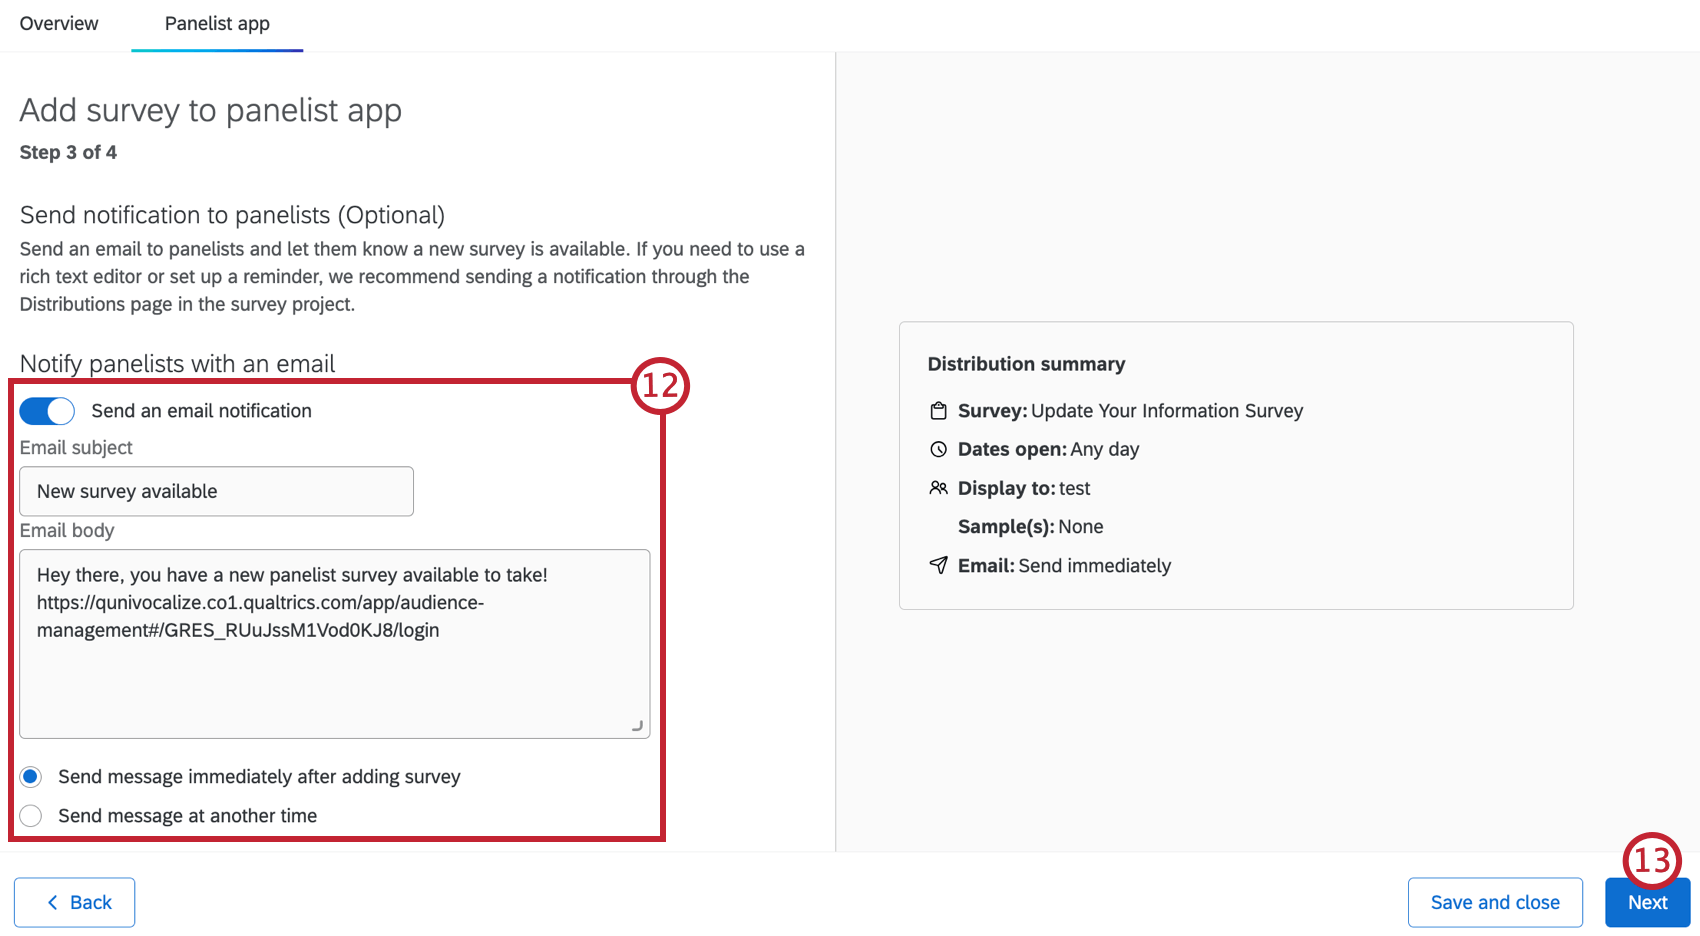Click Update Your Information Survey text
Image resolution: width=1700 pixels, height=936 pixels.
click(1166, 410)
